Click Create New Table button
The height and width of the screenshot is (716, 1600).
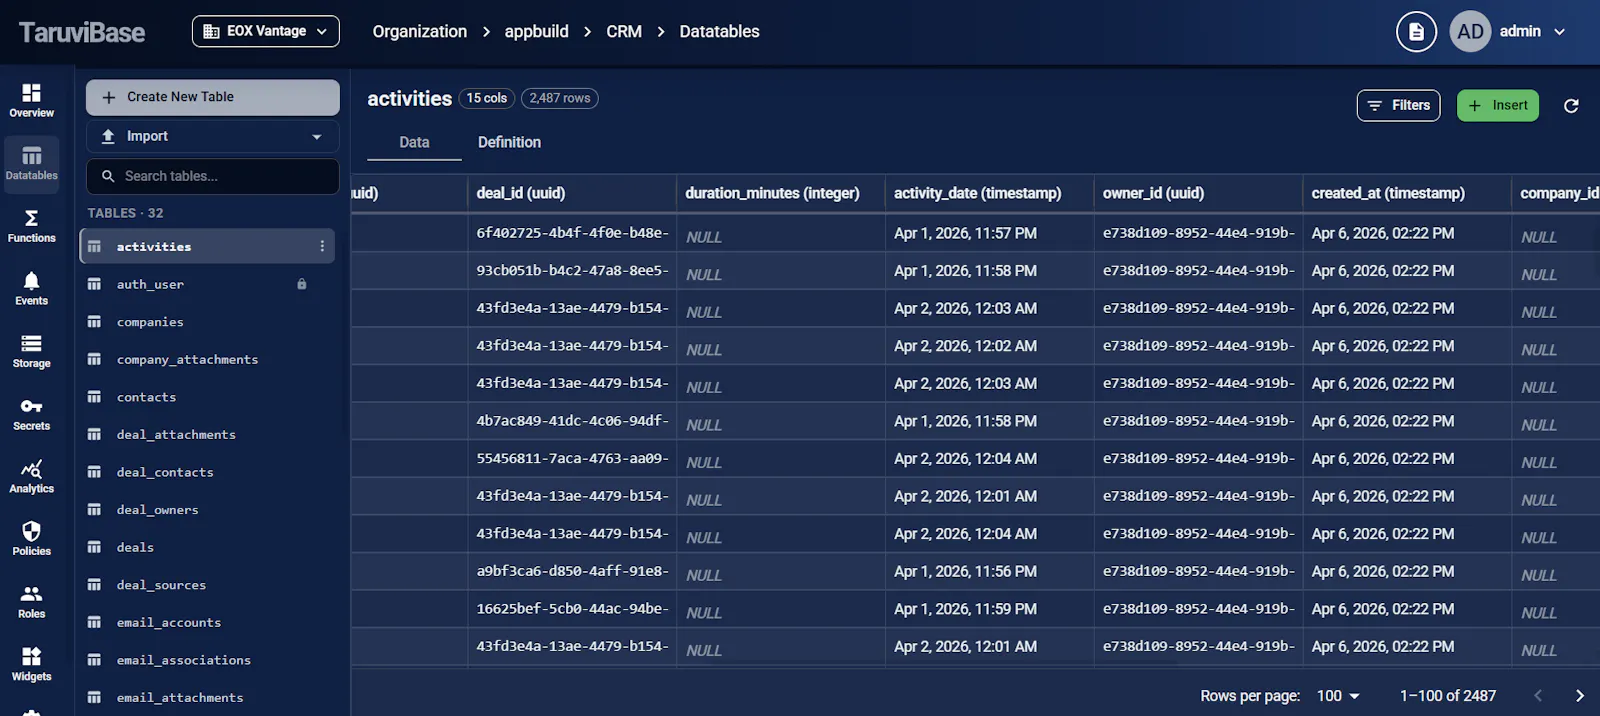pyautogui.click(x=213, y=97)
